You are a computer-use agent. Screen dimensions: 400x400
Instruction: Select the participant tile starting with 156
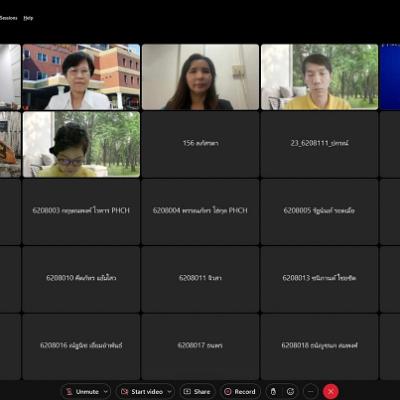click(200, 144)
